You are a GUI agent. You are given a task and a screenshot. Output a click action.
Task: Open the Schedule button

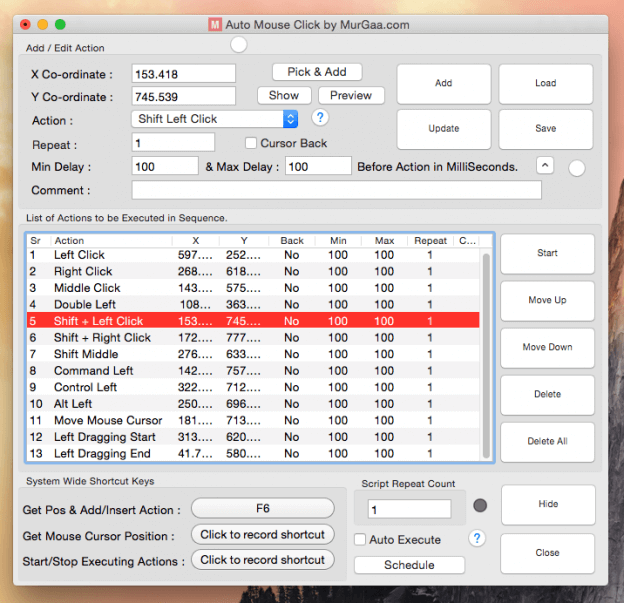[x=409, y=565]
